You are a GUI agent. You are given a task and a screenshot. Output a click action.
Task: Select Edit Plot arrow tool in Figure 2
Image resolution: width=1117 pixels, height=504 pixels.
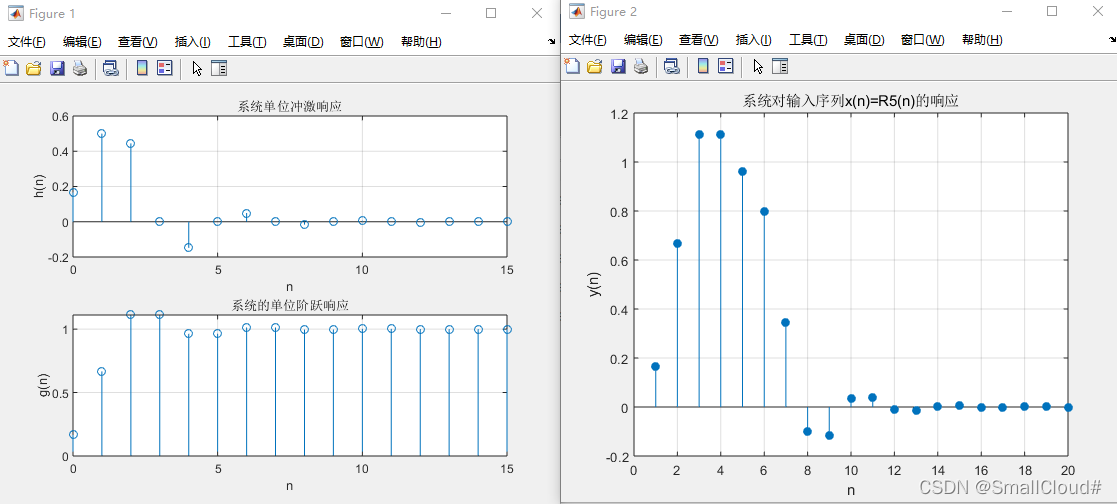(x=759, y=66)
